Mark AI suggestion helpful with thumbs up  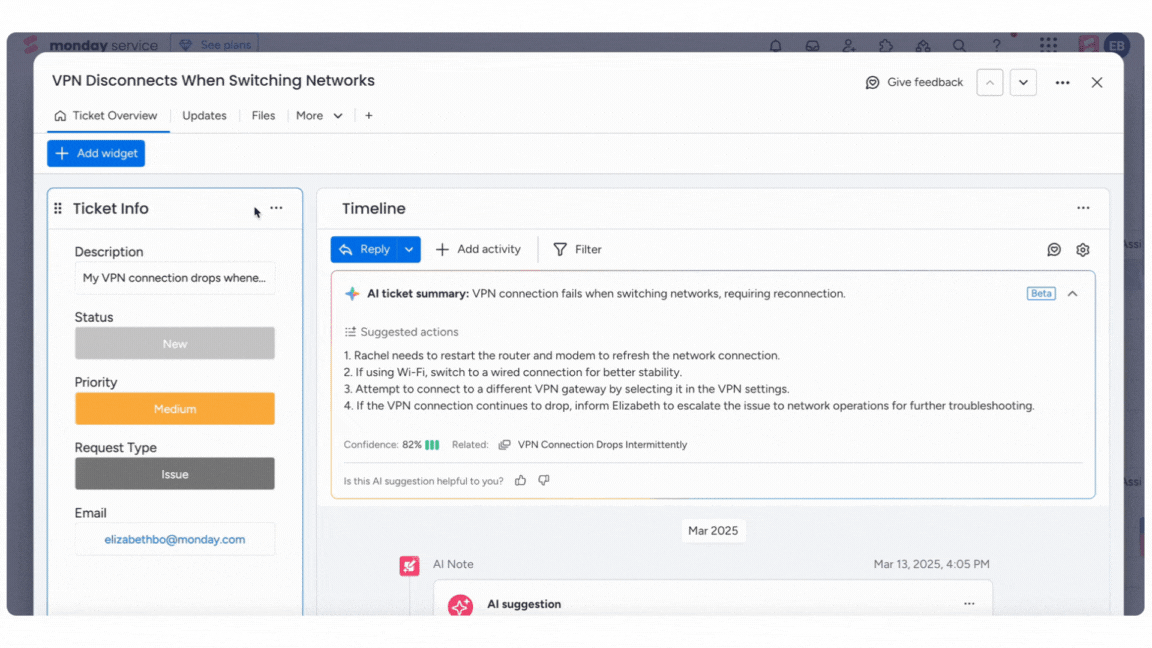click(520, 480)
